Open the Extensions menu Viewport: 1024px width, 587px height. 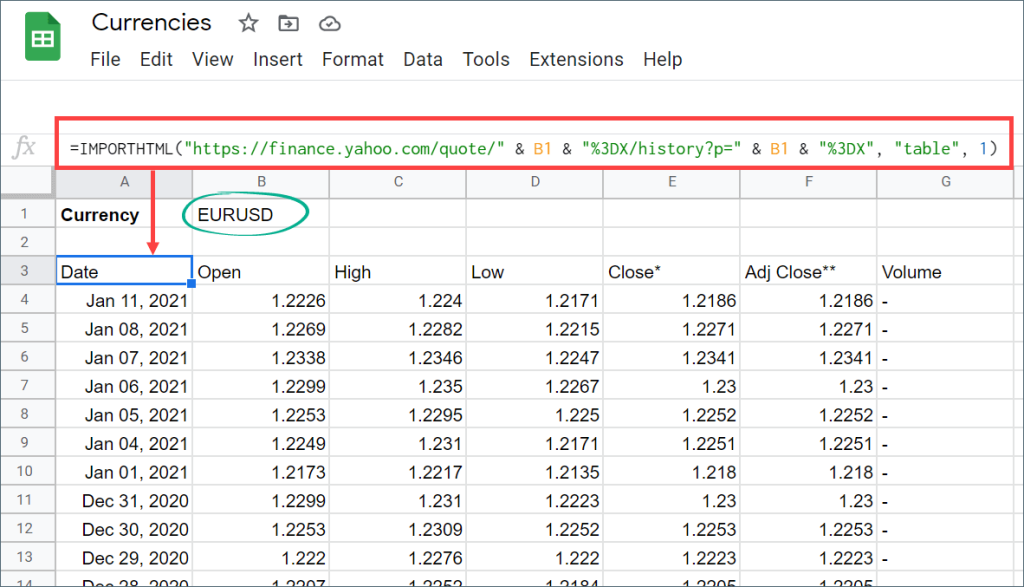coord(576,59)
